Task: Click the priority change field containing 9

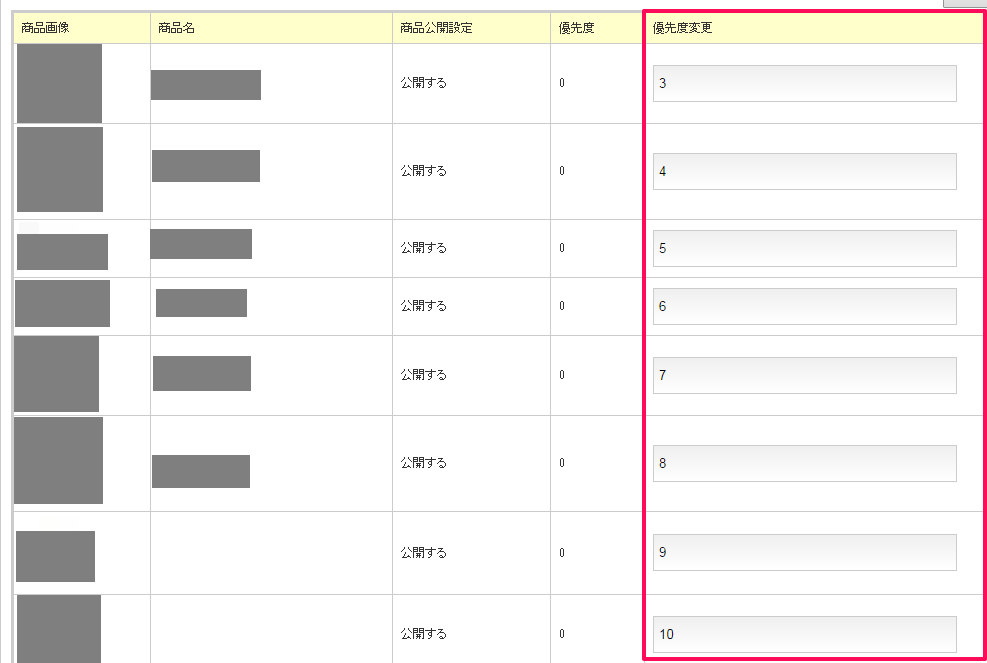Action: 804,552
